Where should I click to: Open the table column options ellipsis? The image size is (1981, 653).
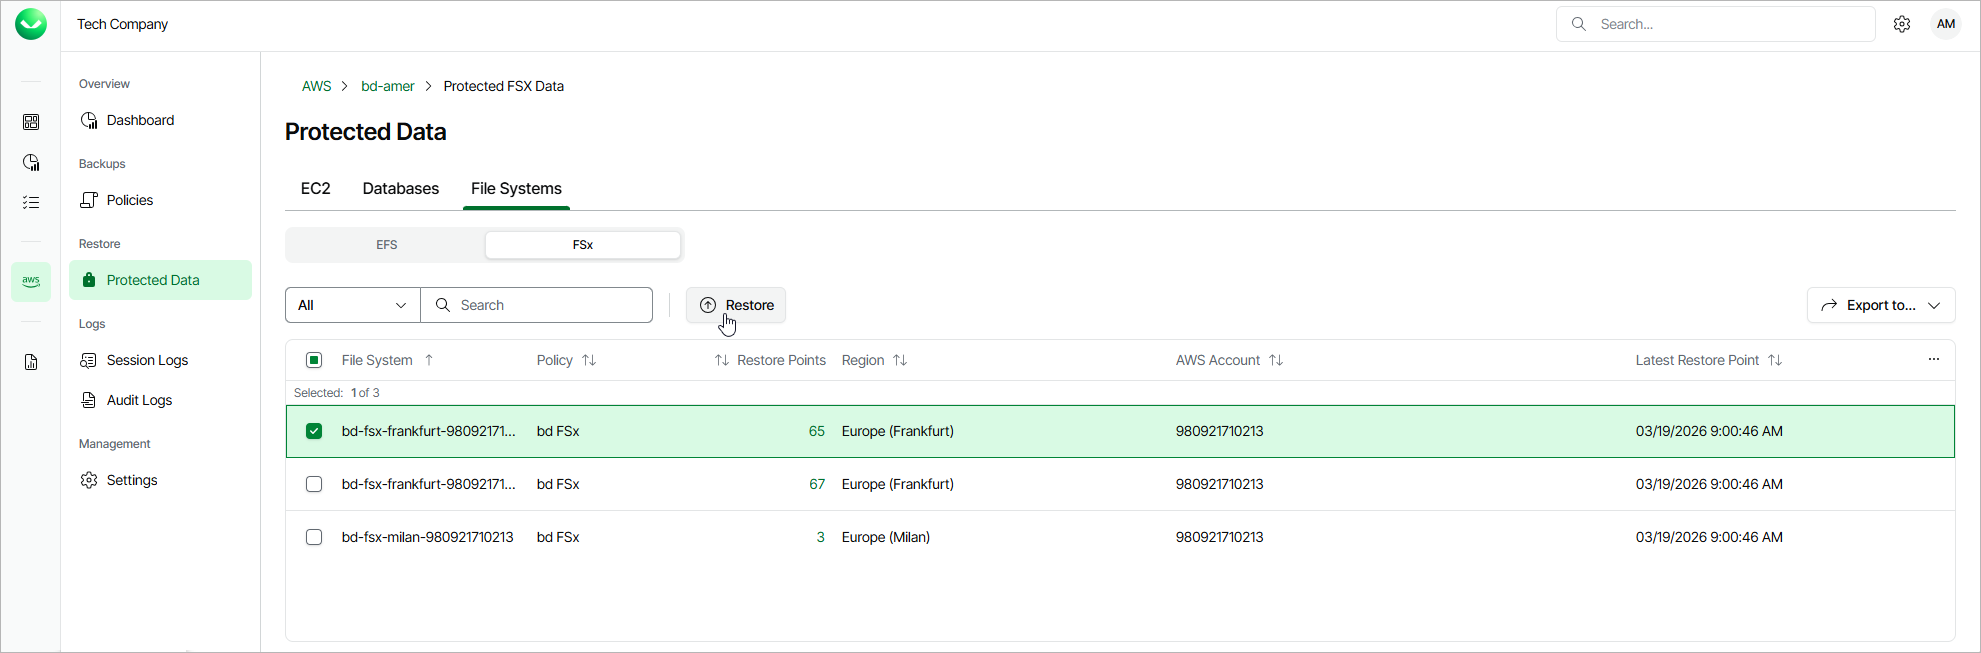coord(1933,359)
